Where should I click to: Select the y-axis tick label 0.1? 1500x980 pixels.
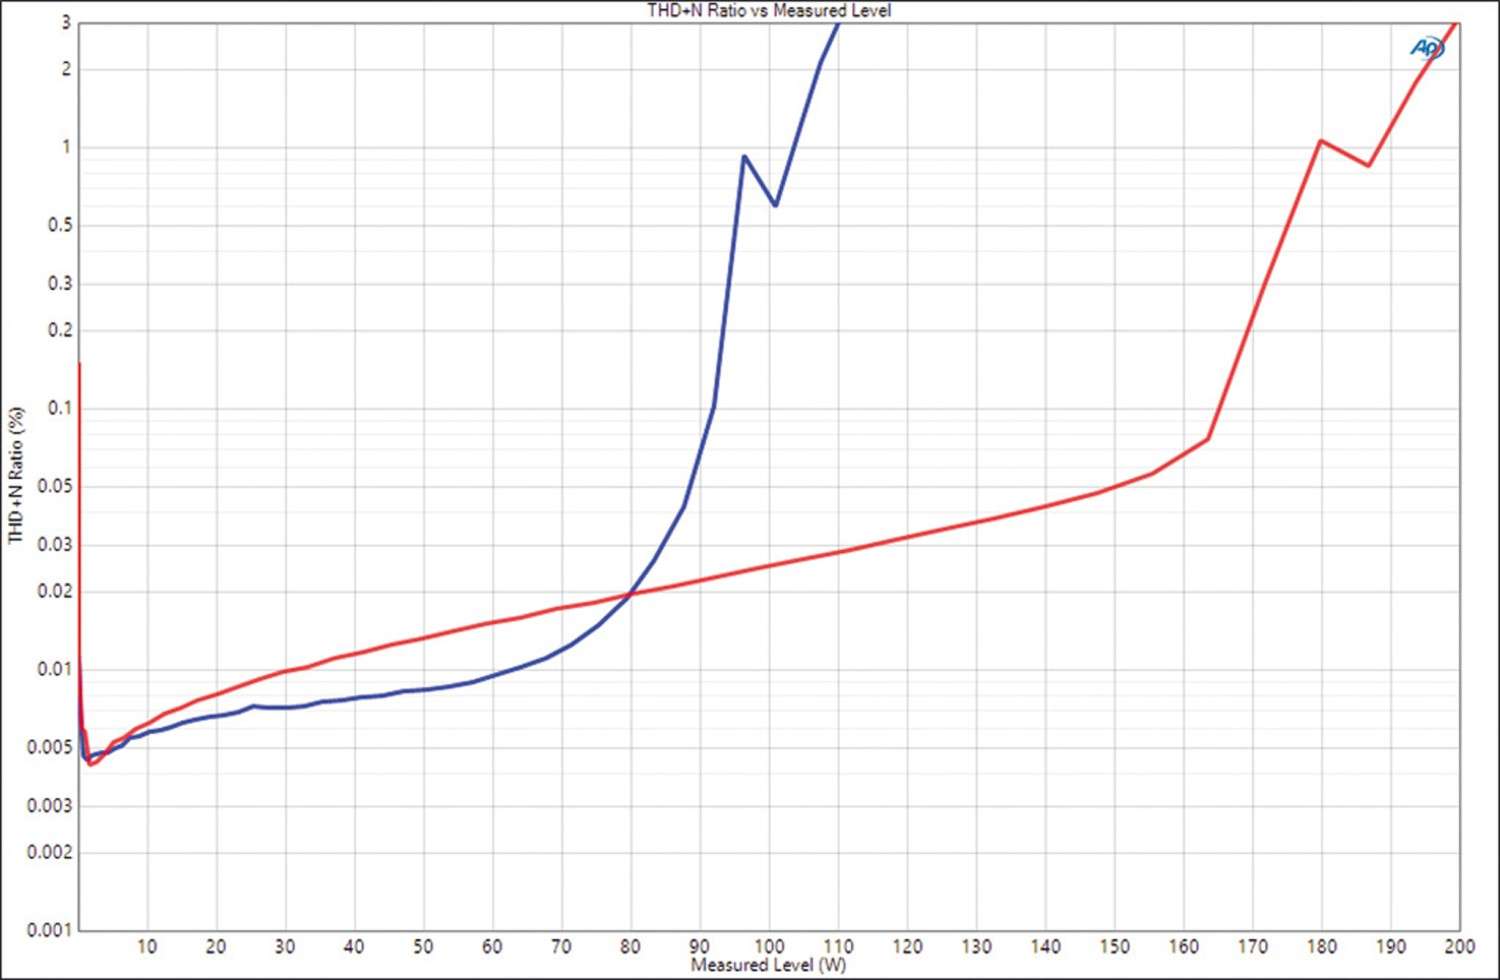(x=59, y=408)
